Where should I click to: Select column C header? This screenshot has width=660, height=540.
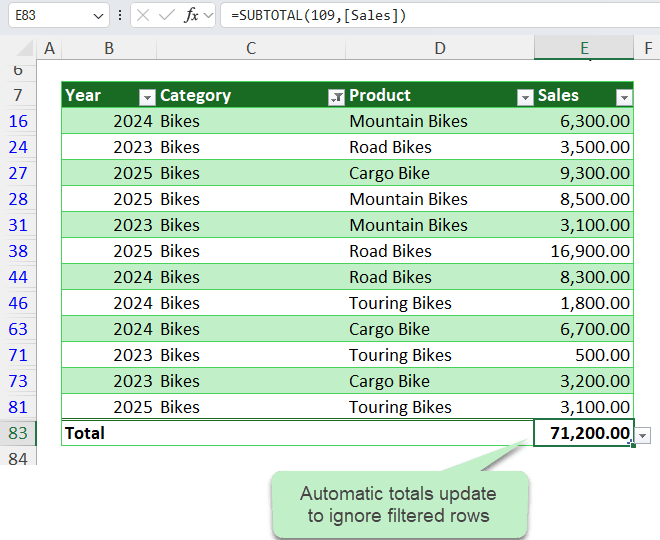[250, 48]
